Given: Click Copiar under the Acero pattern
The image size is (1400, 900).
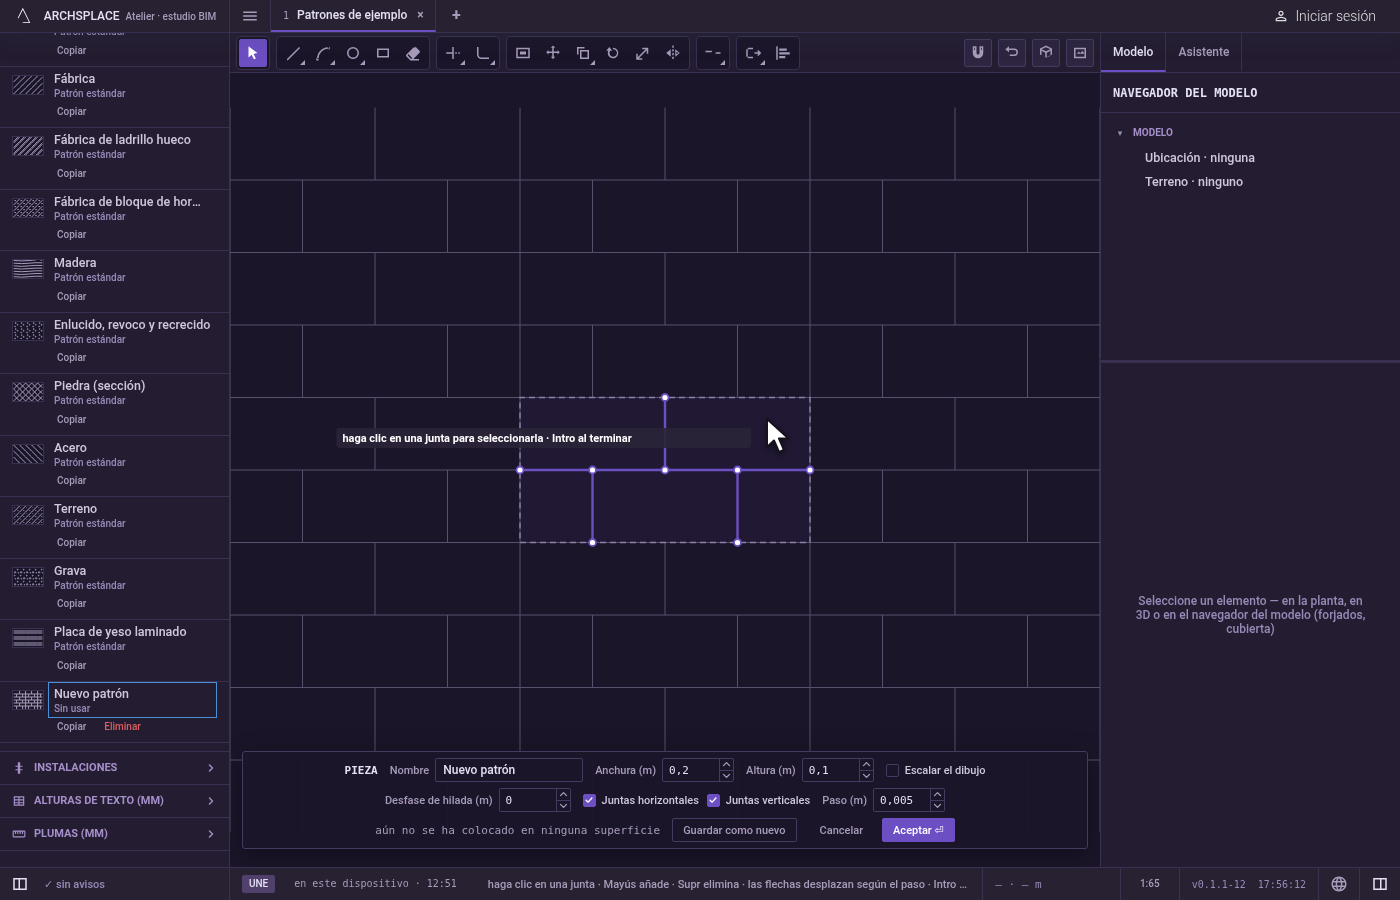Looking at the screenshot, I should pos(71,481).
